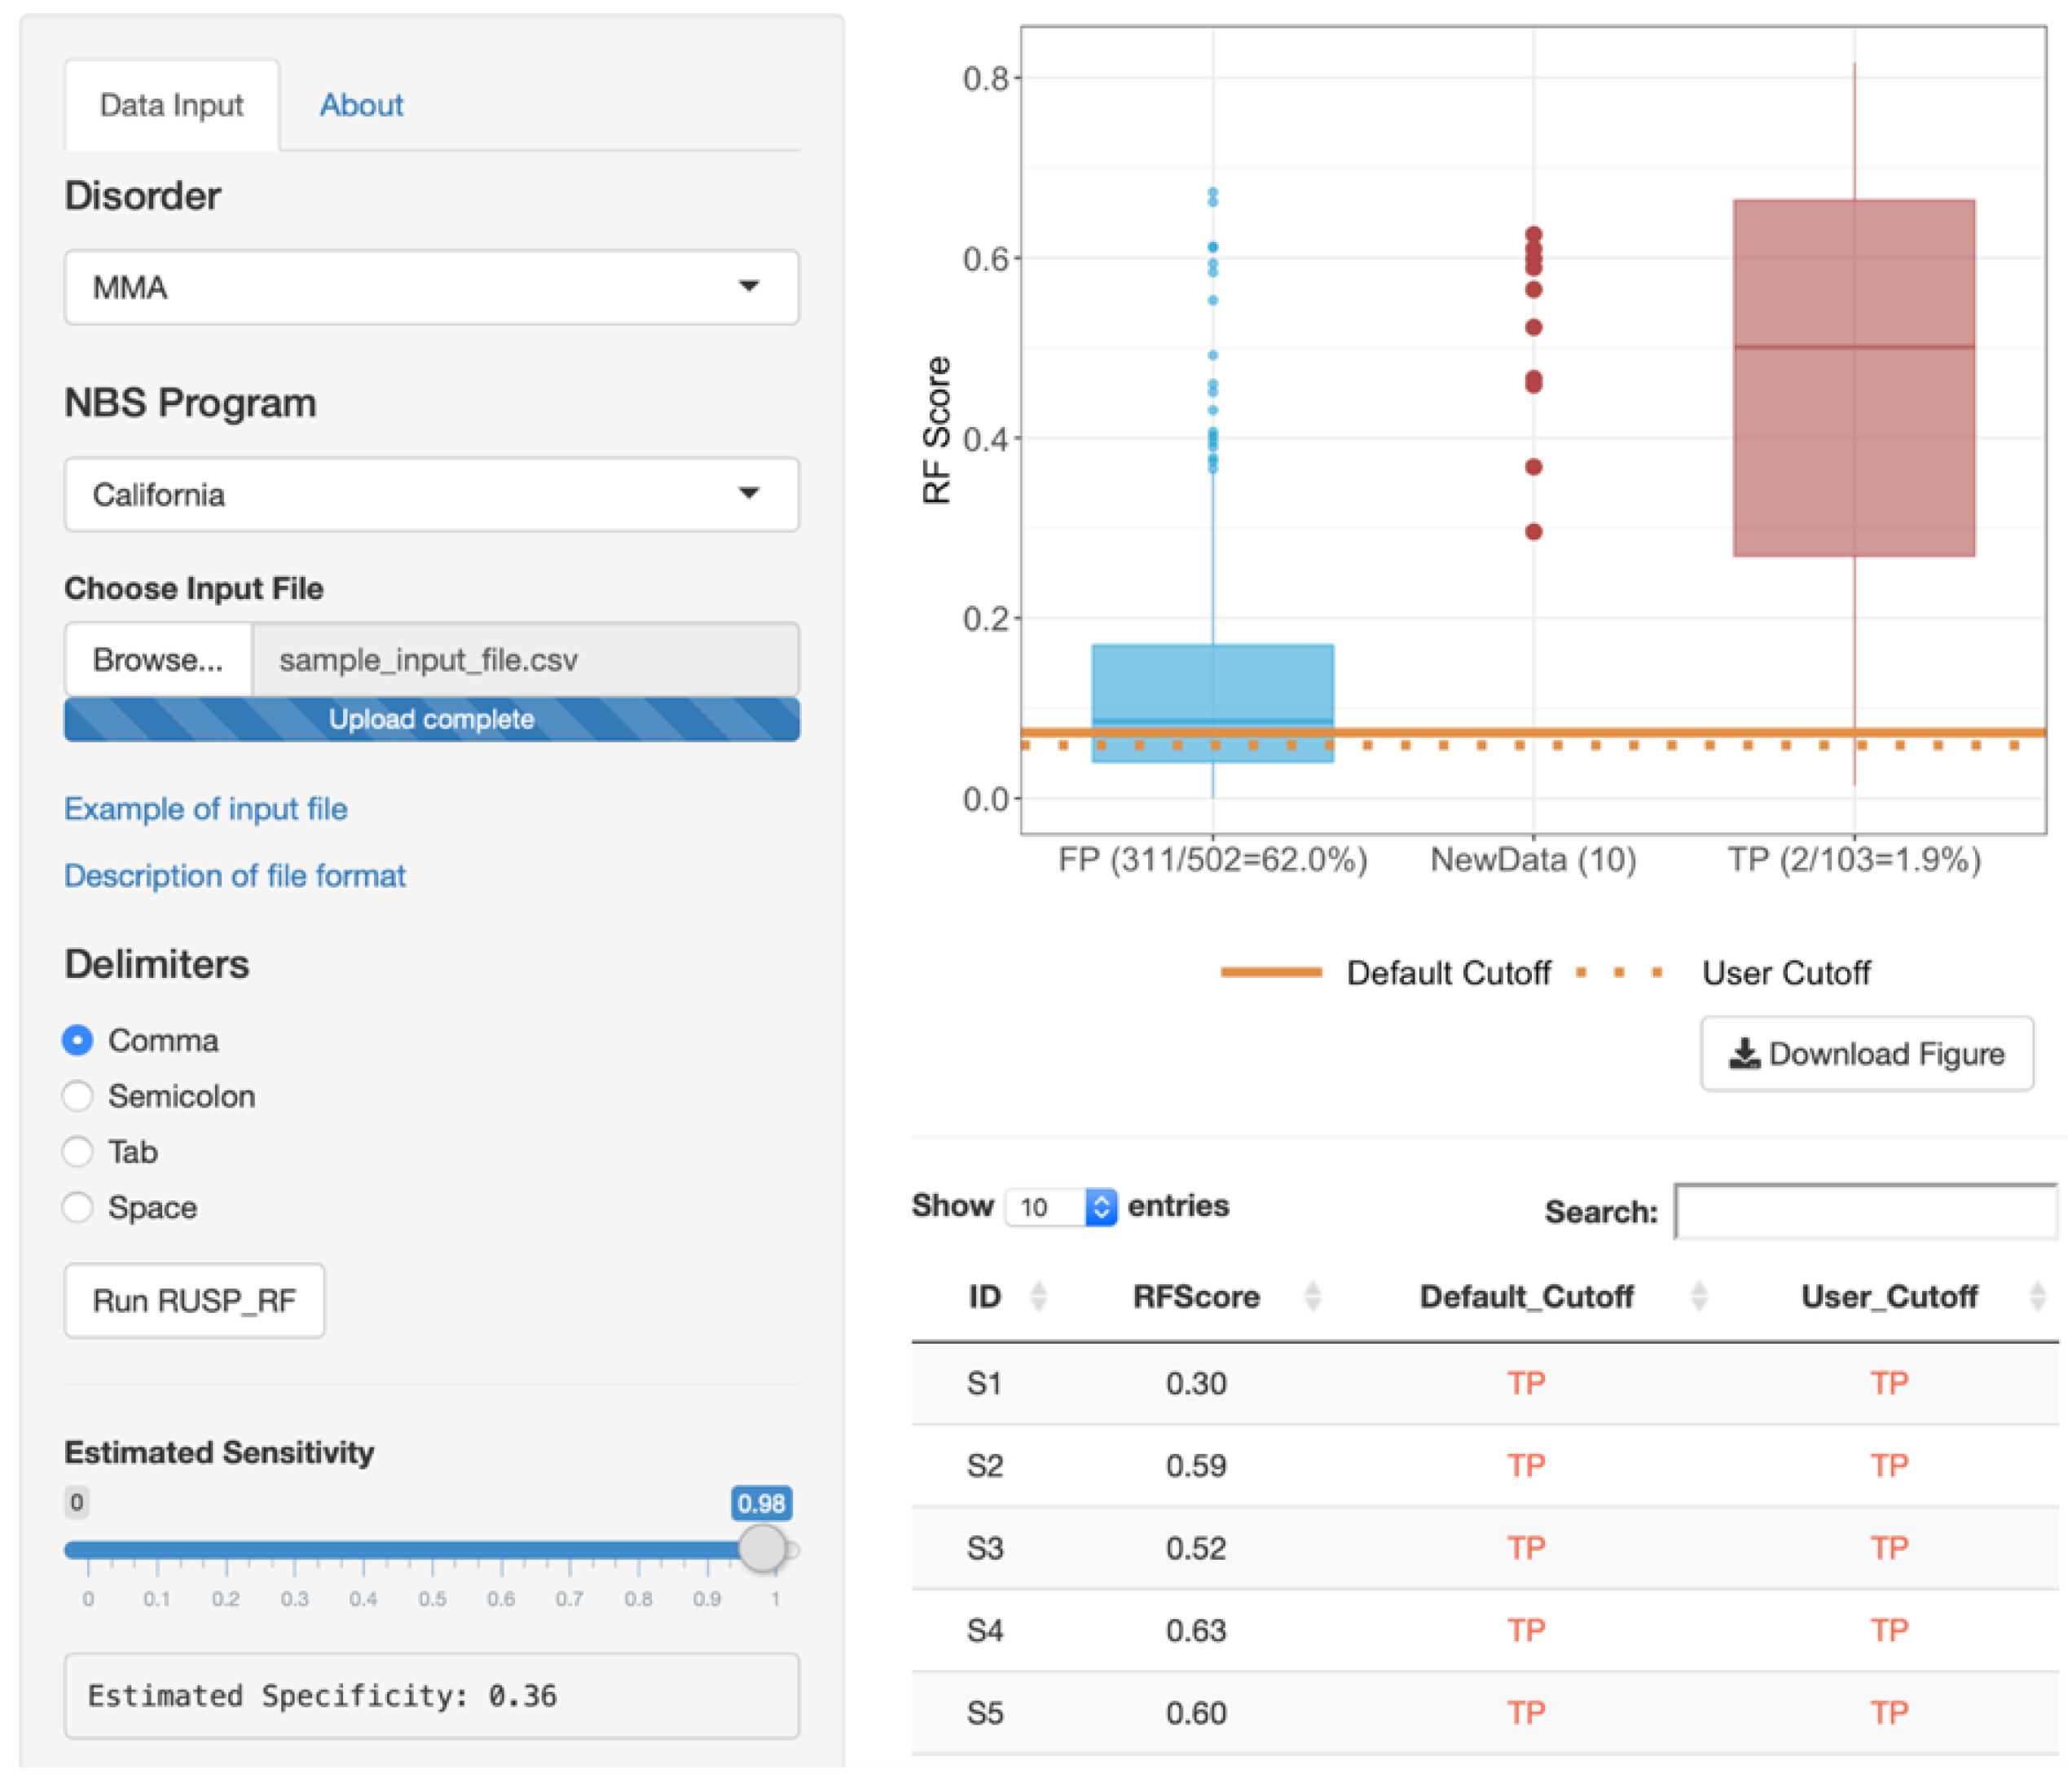Click the ID column sort arrows
2068x1792 pixels.
tap(1038, 1296)
